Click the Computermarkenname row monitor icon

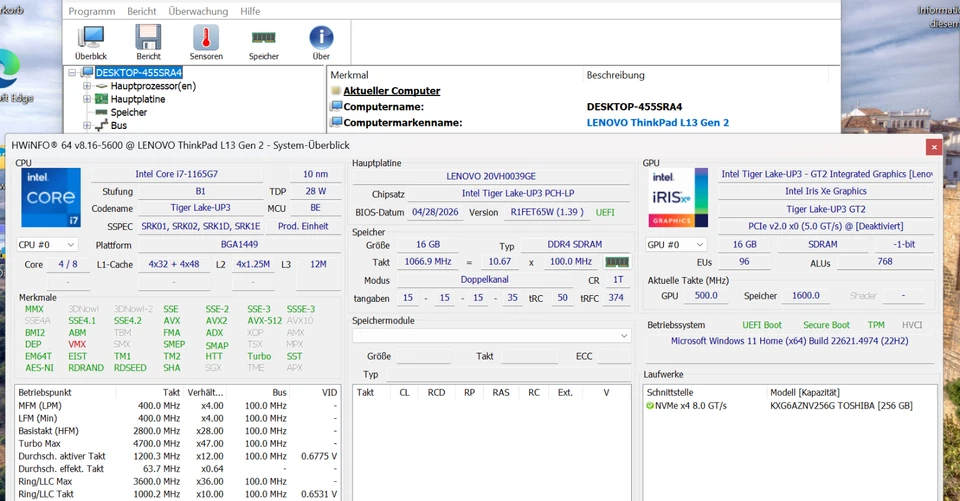(336, 122)
